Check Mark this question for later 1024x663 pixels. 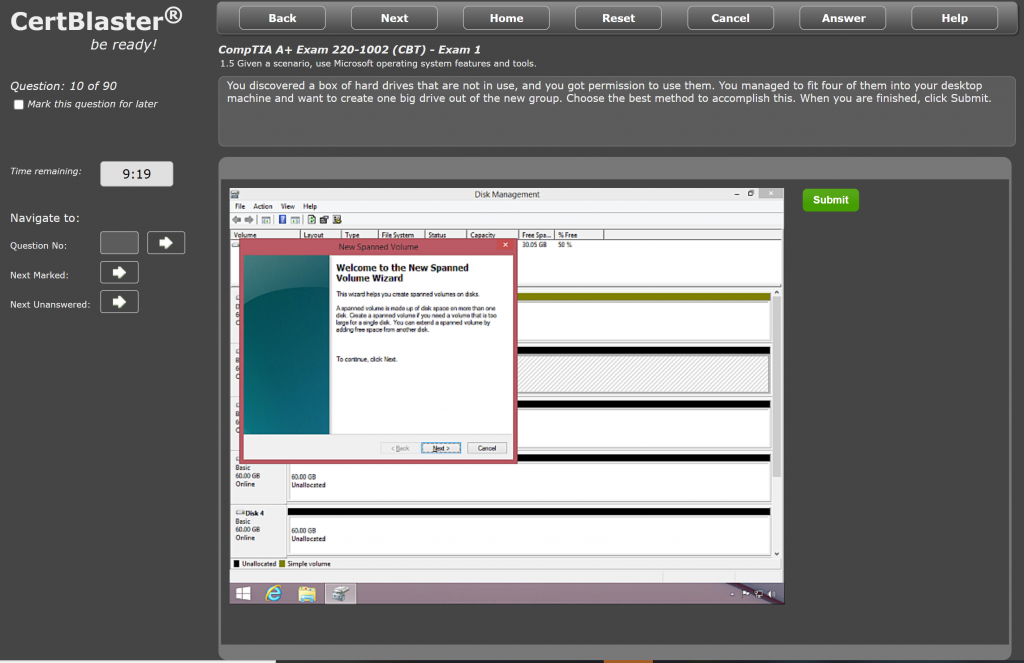[19, 105]
